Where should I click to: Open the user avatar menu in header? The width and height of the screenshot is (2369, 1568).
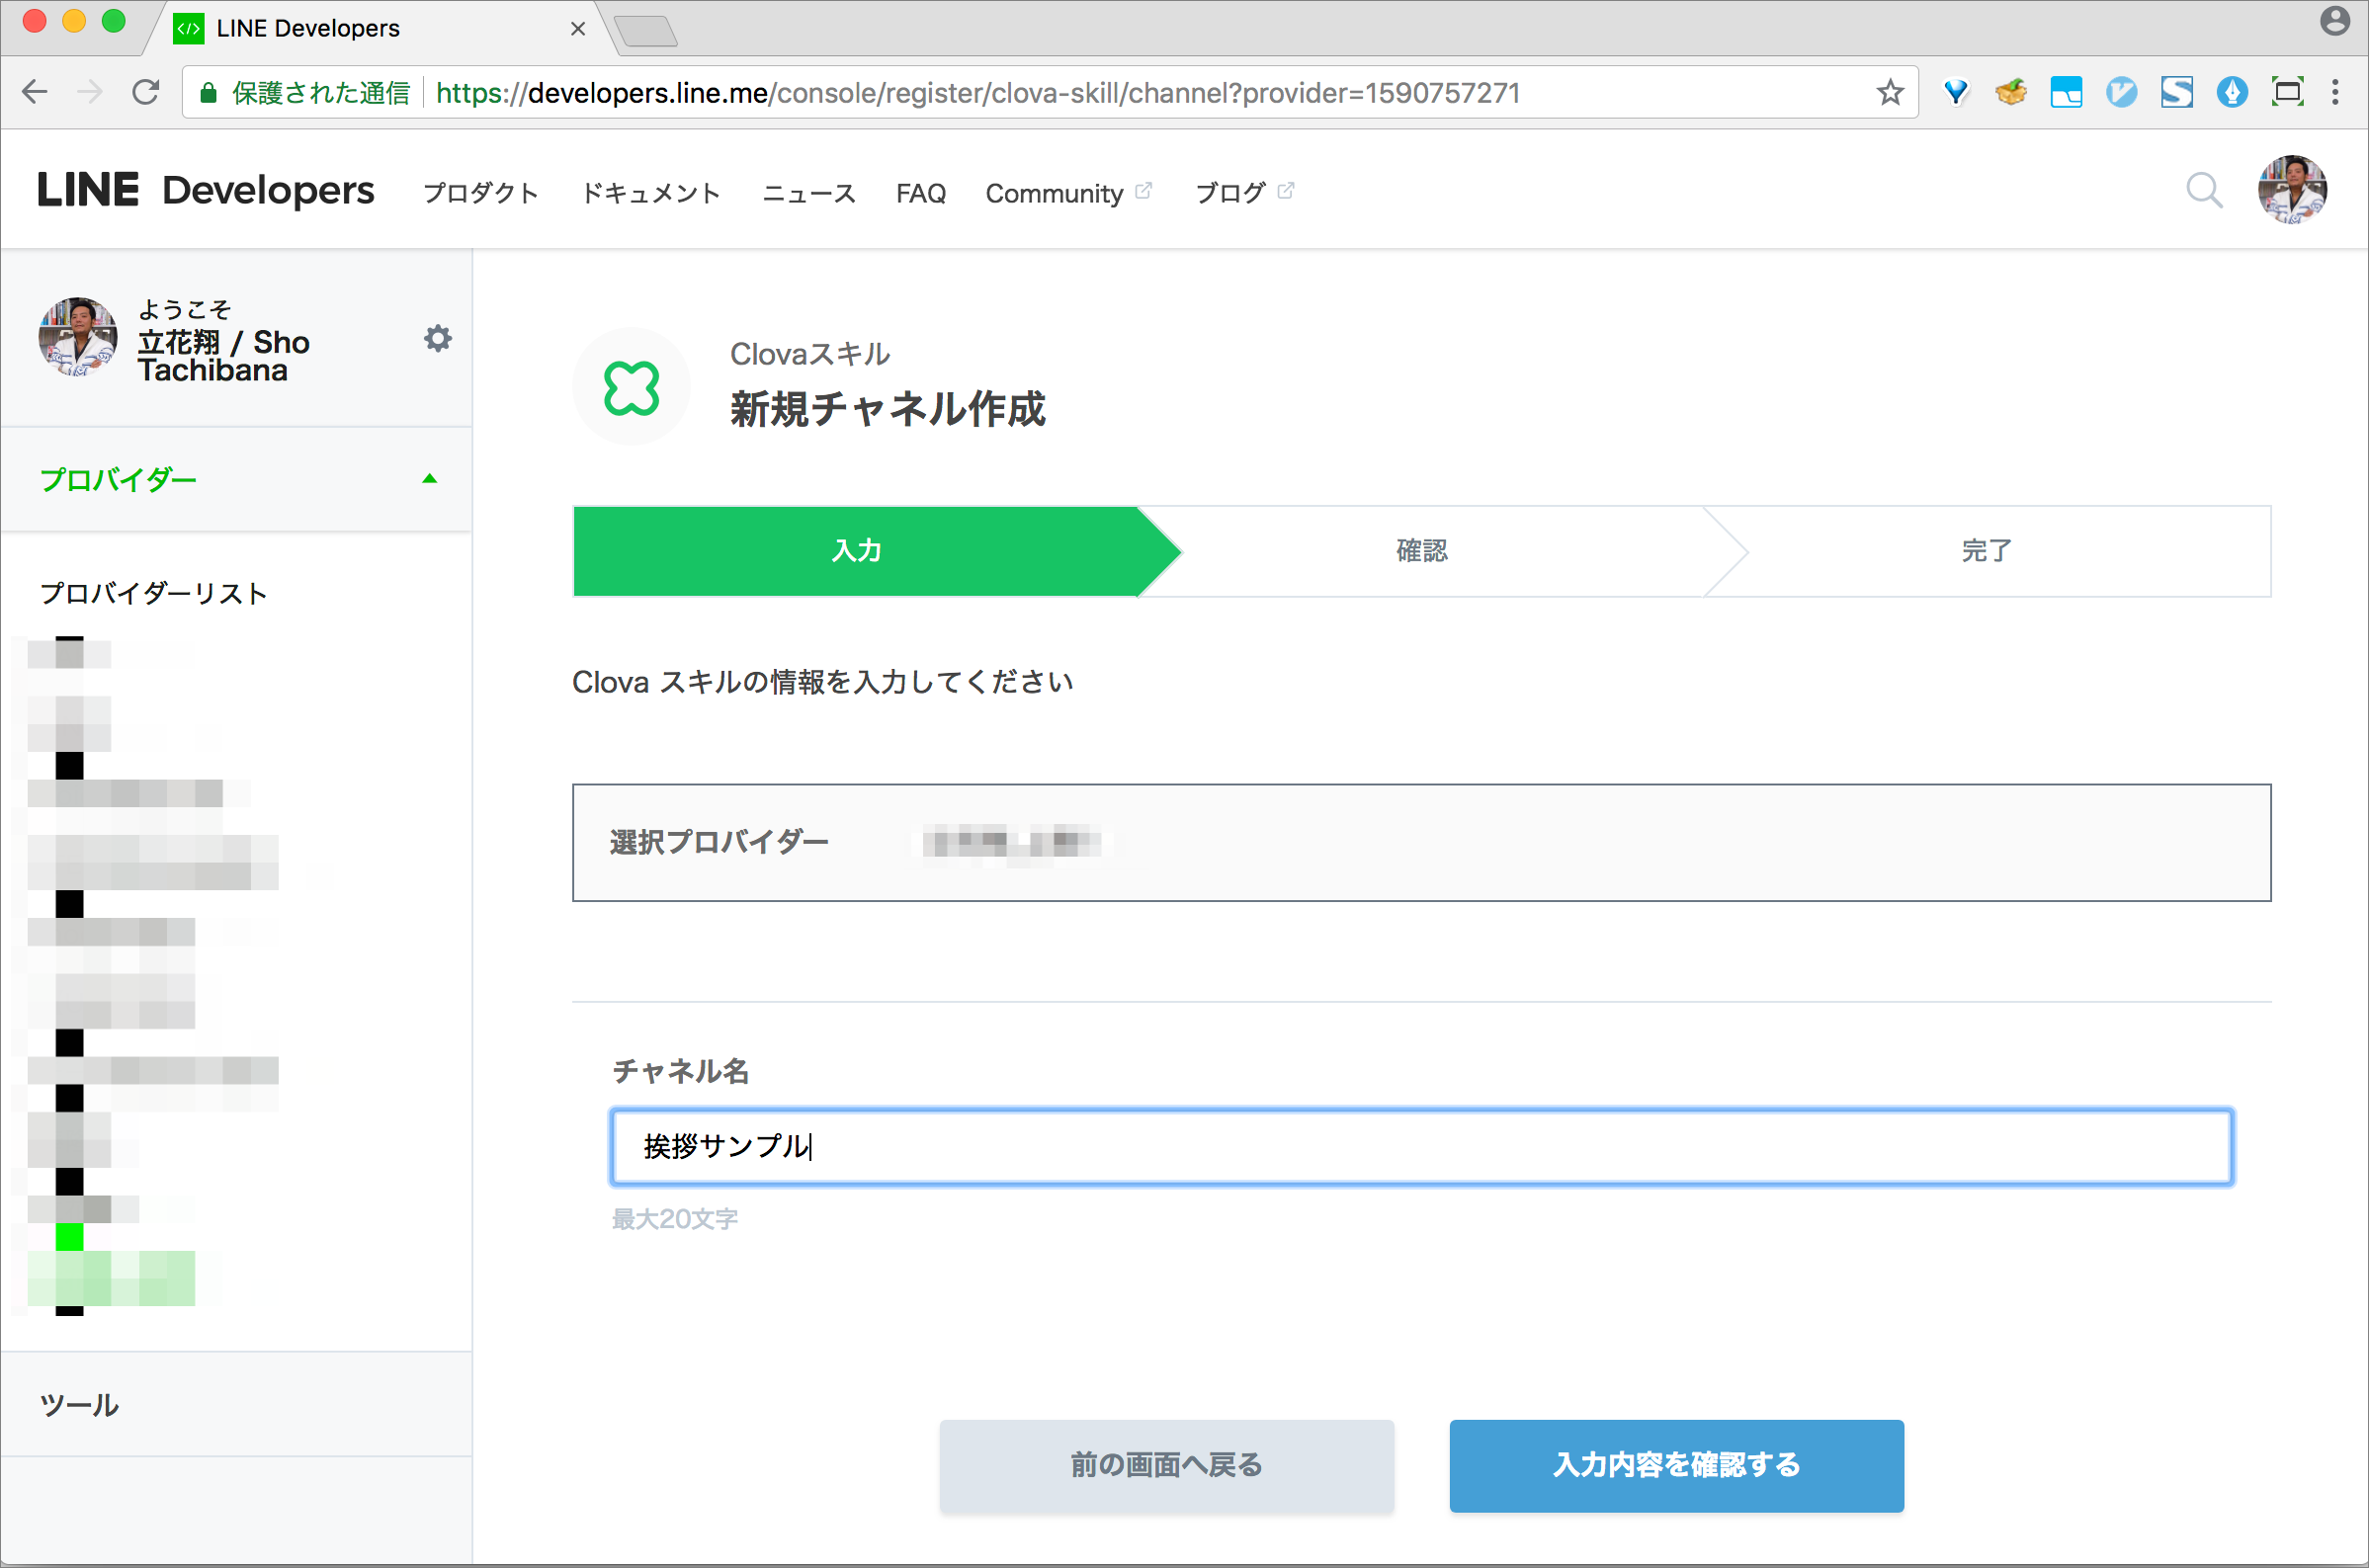(2292, 190)
